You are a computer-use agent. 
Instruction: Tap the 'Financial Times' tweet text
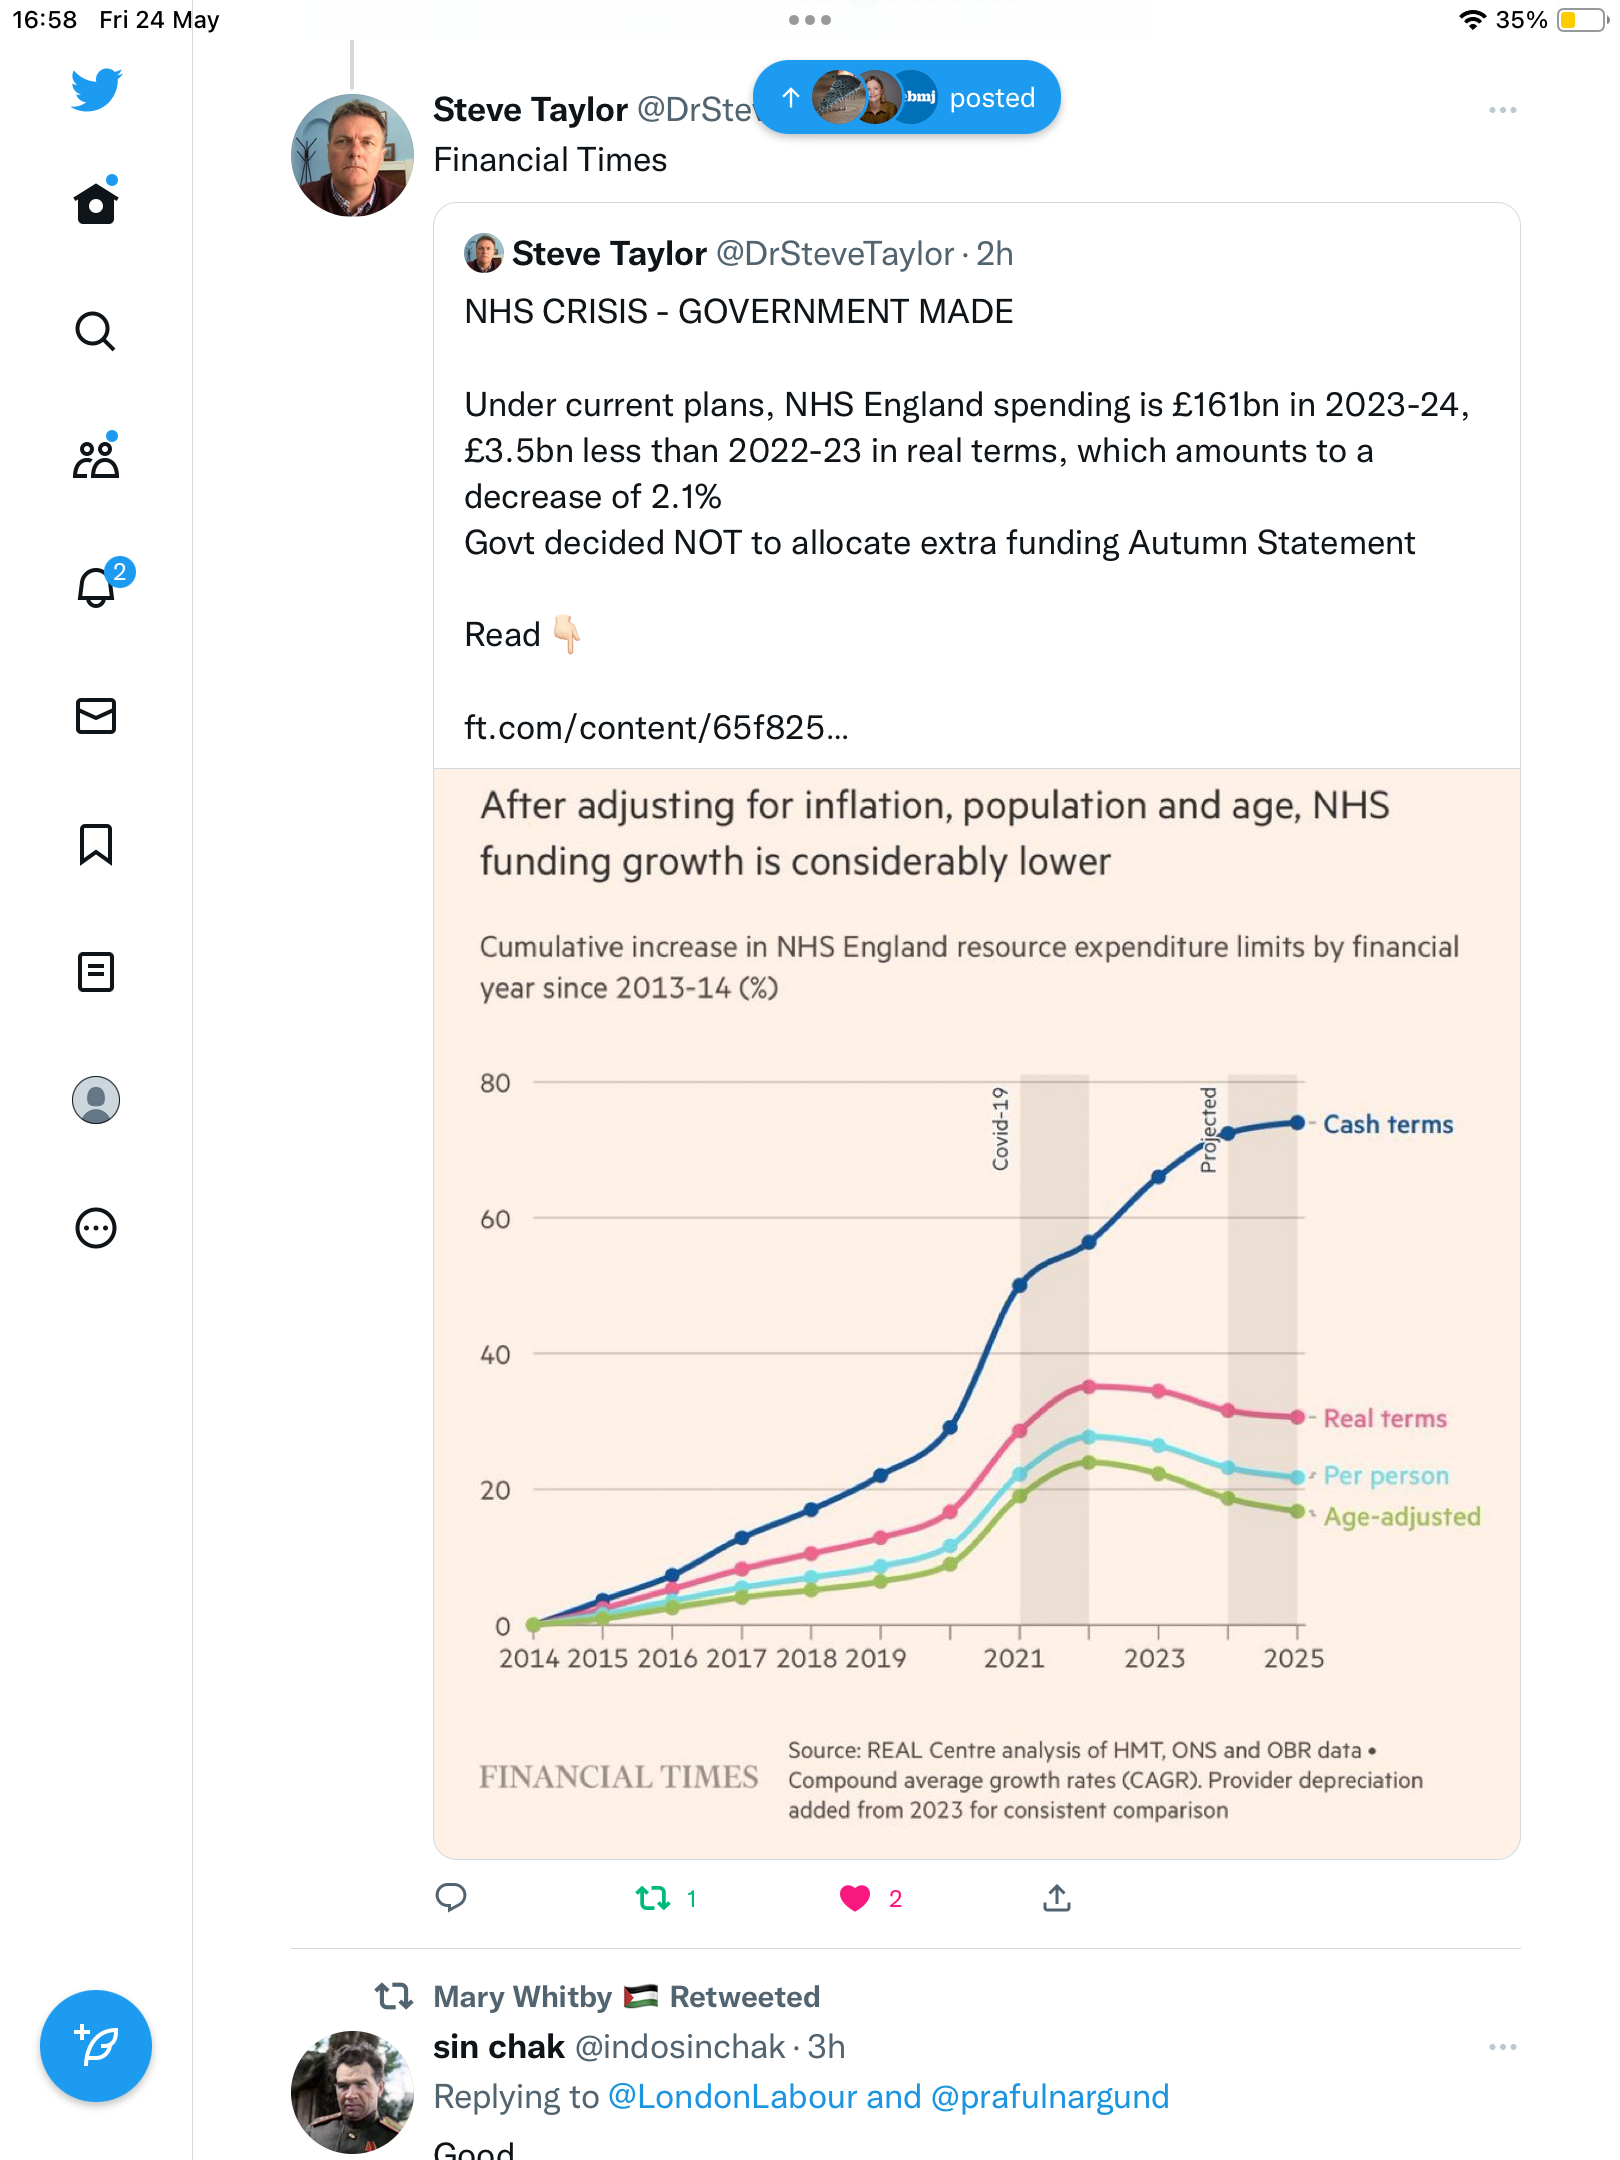coord(550,160)
